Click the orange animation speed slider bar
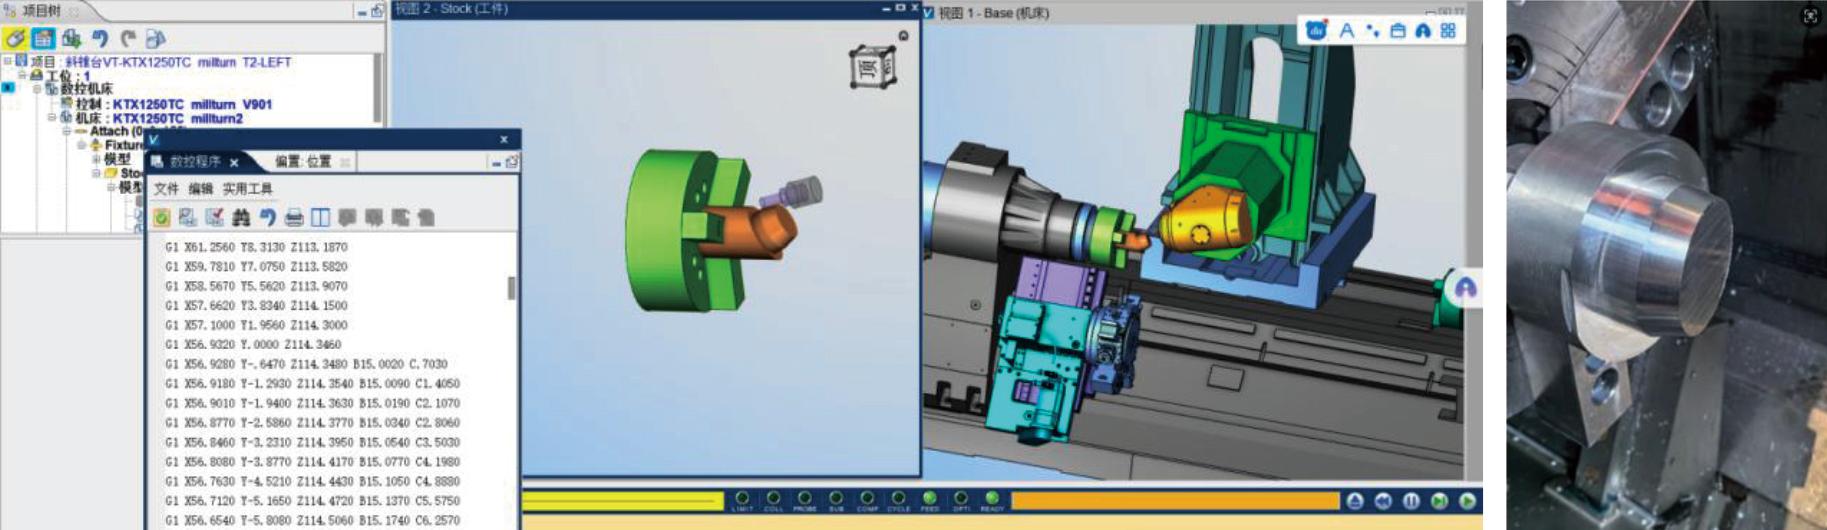This screenshot has height=530, width=1827. (x=1175, y=500)
